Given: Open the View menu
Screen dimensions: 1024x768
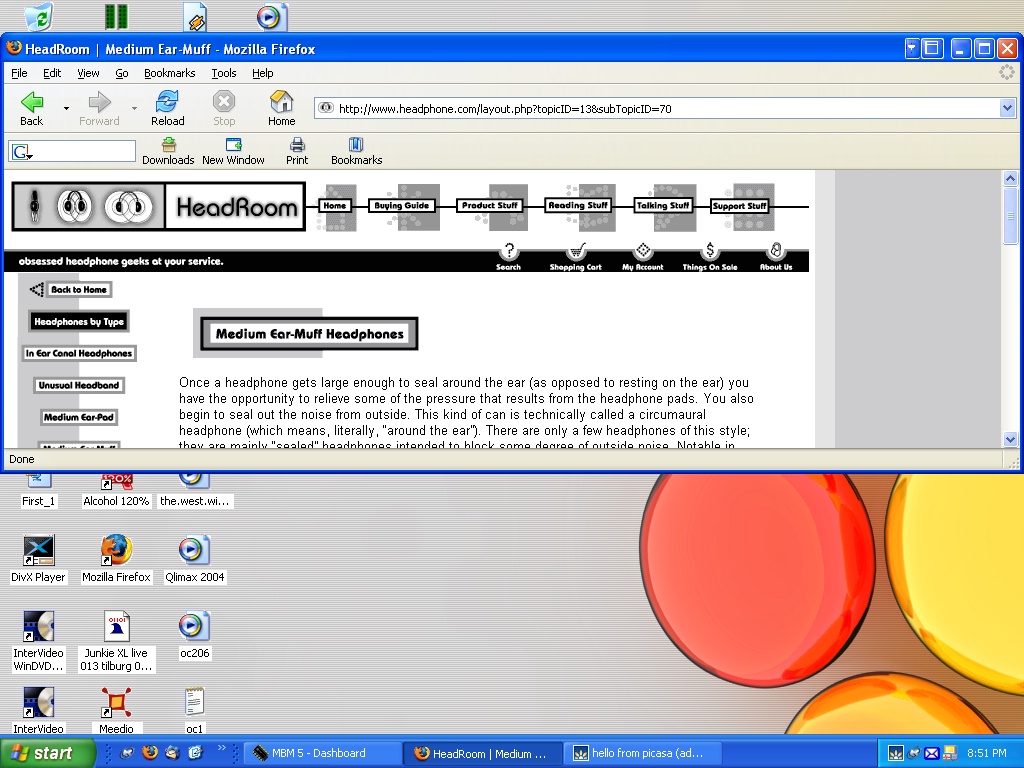Looking at the screenshot, I should pyautogui.click(x=88, y=73).
